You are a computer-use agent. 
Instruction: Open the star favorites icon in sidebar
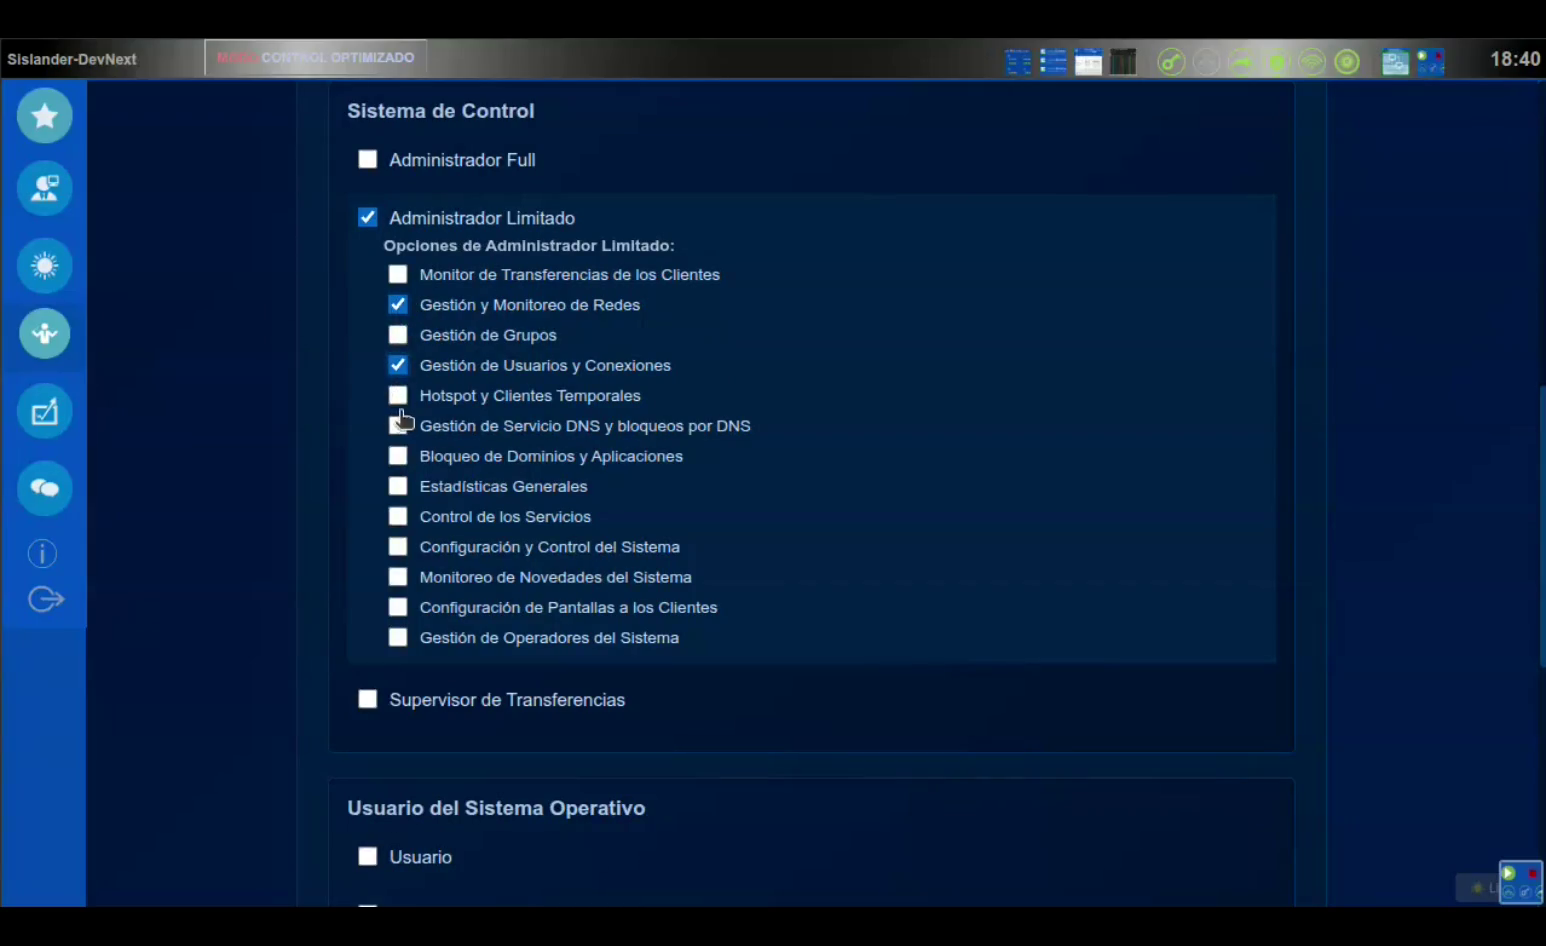coord(44,116)
